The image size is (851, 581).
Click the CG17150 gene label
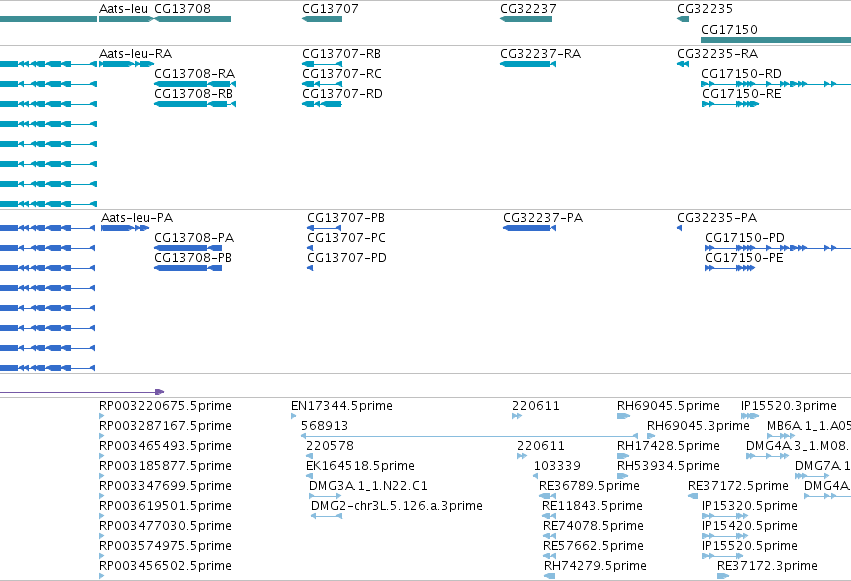tap(729, 29)
